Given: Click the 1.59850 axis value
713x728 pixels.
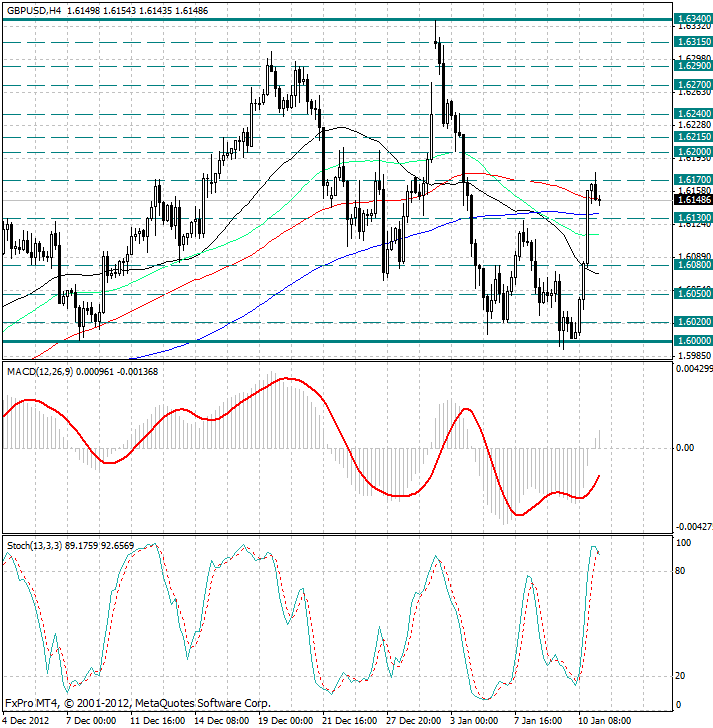Looking at the screenshot, I should pos(694,356).
